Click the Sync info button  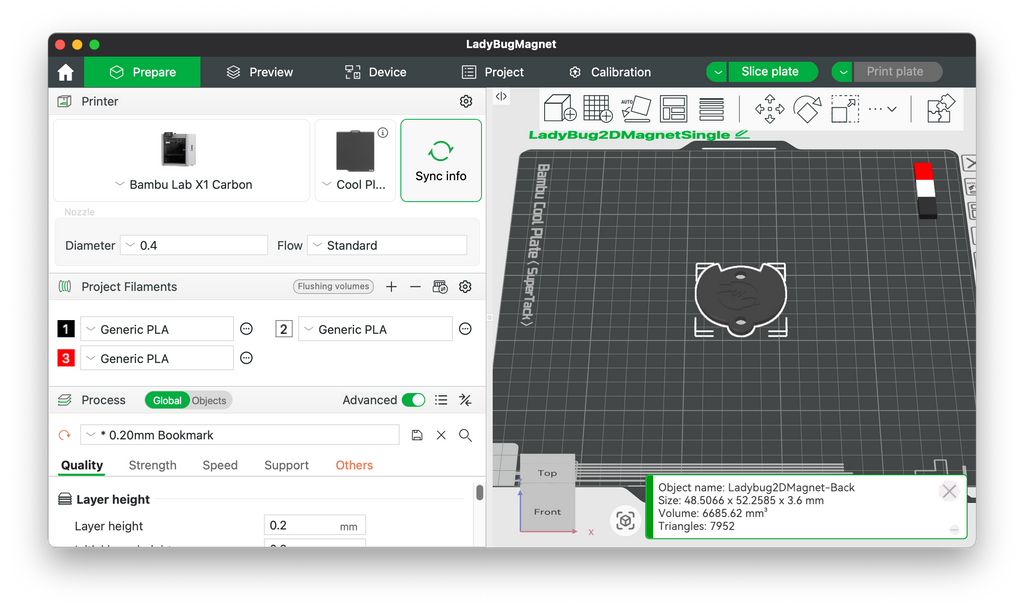click(x=441, y=161)
